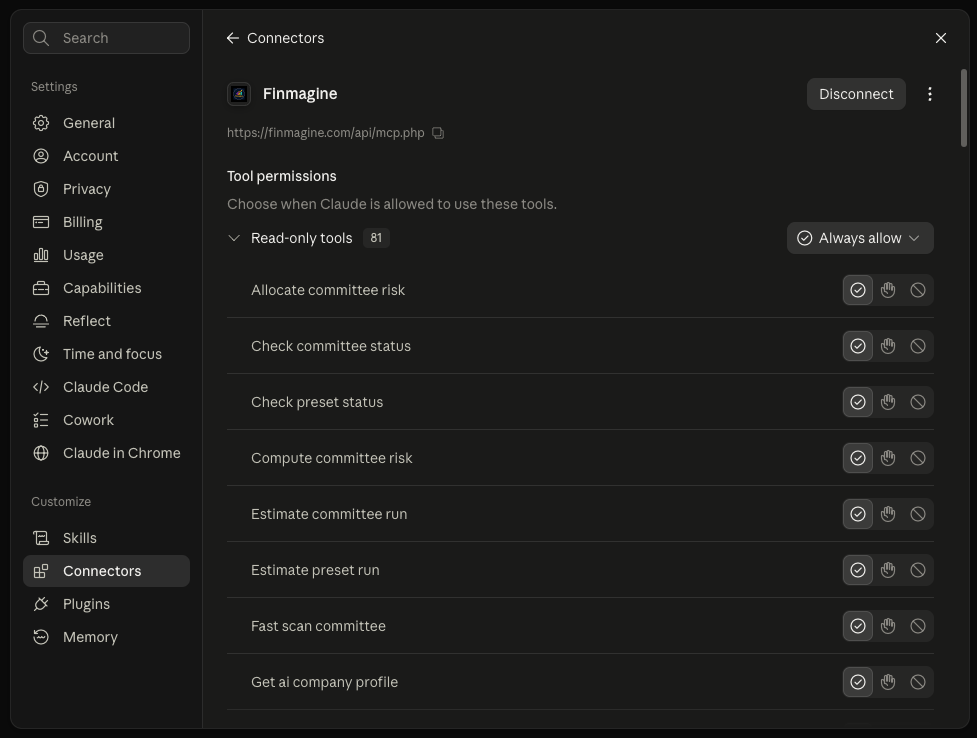Open the Reflect settings page
Image resolution: width=977 pixels, height=738 pixels.
107,321
